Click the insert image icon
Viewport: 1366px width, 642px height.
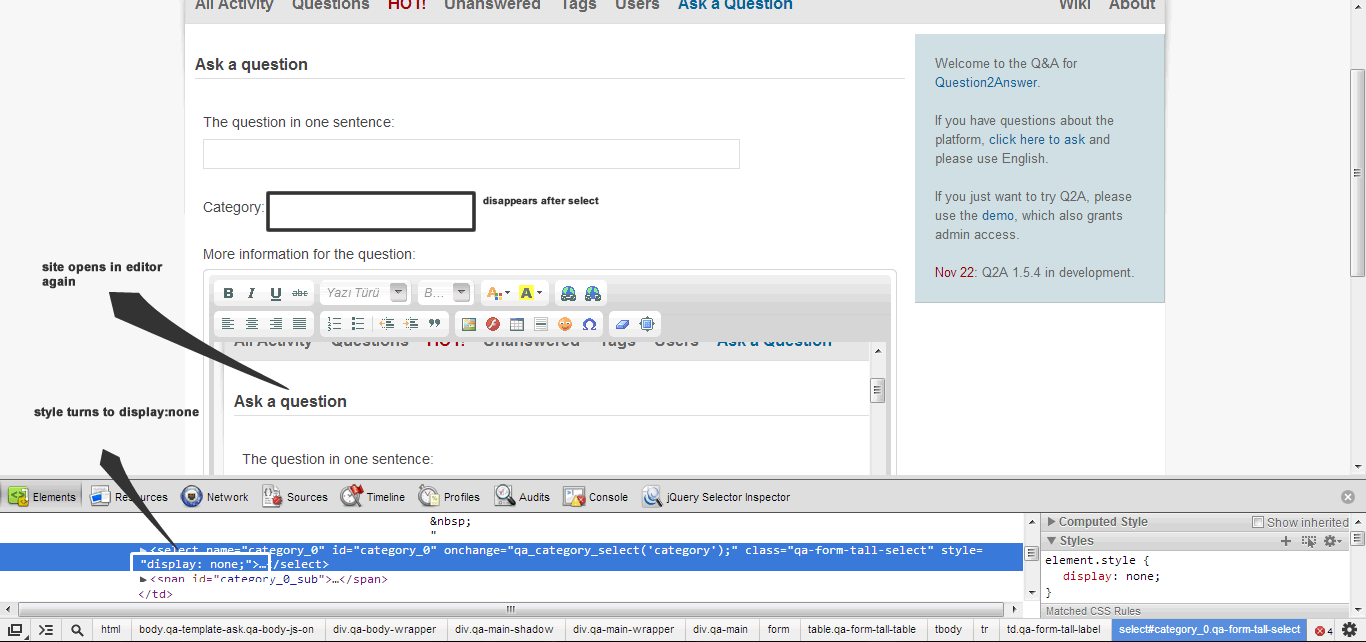point(468,324)
